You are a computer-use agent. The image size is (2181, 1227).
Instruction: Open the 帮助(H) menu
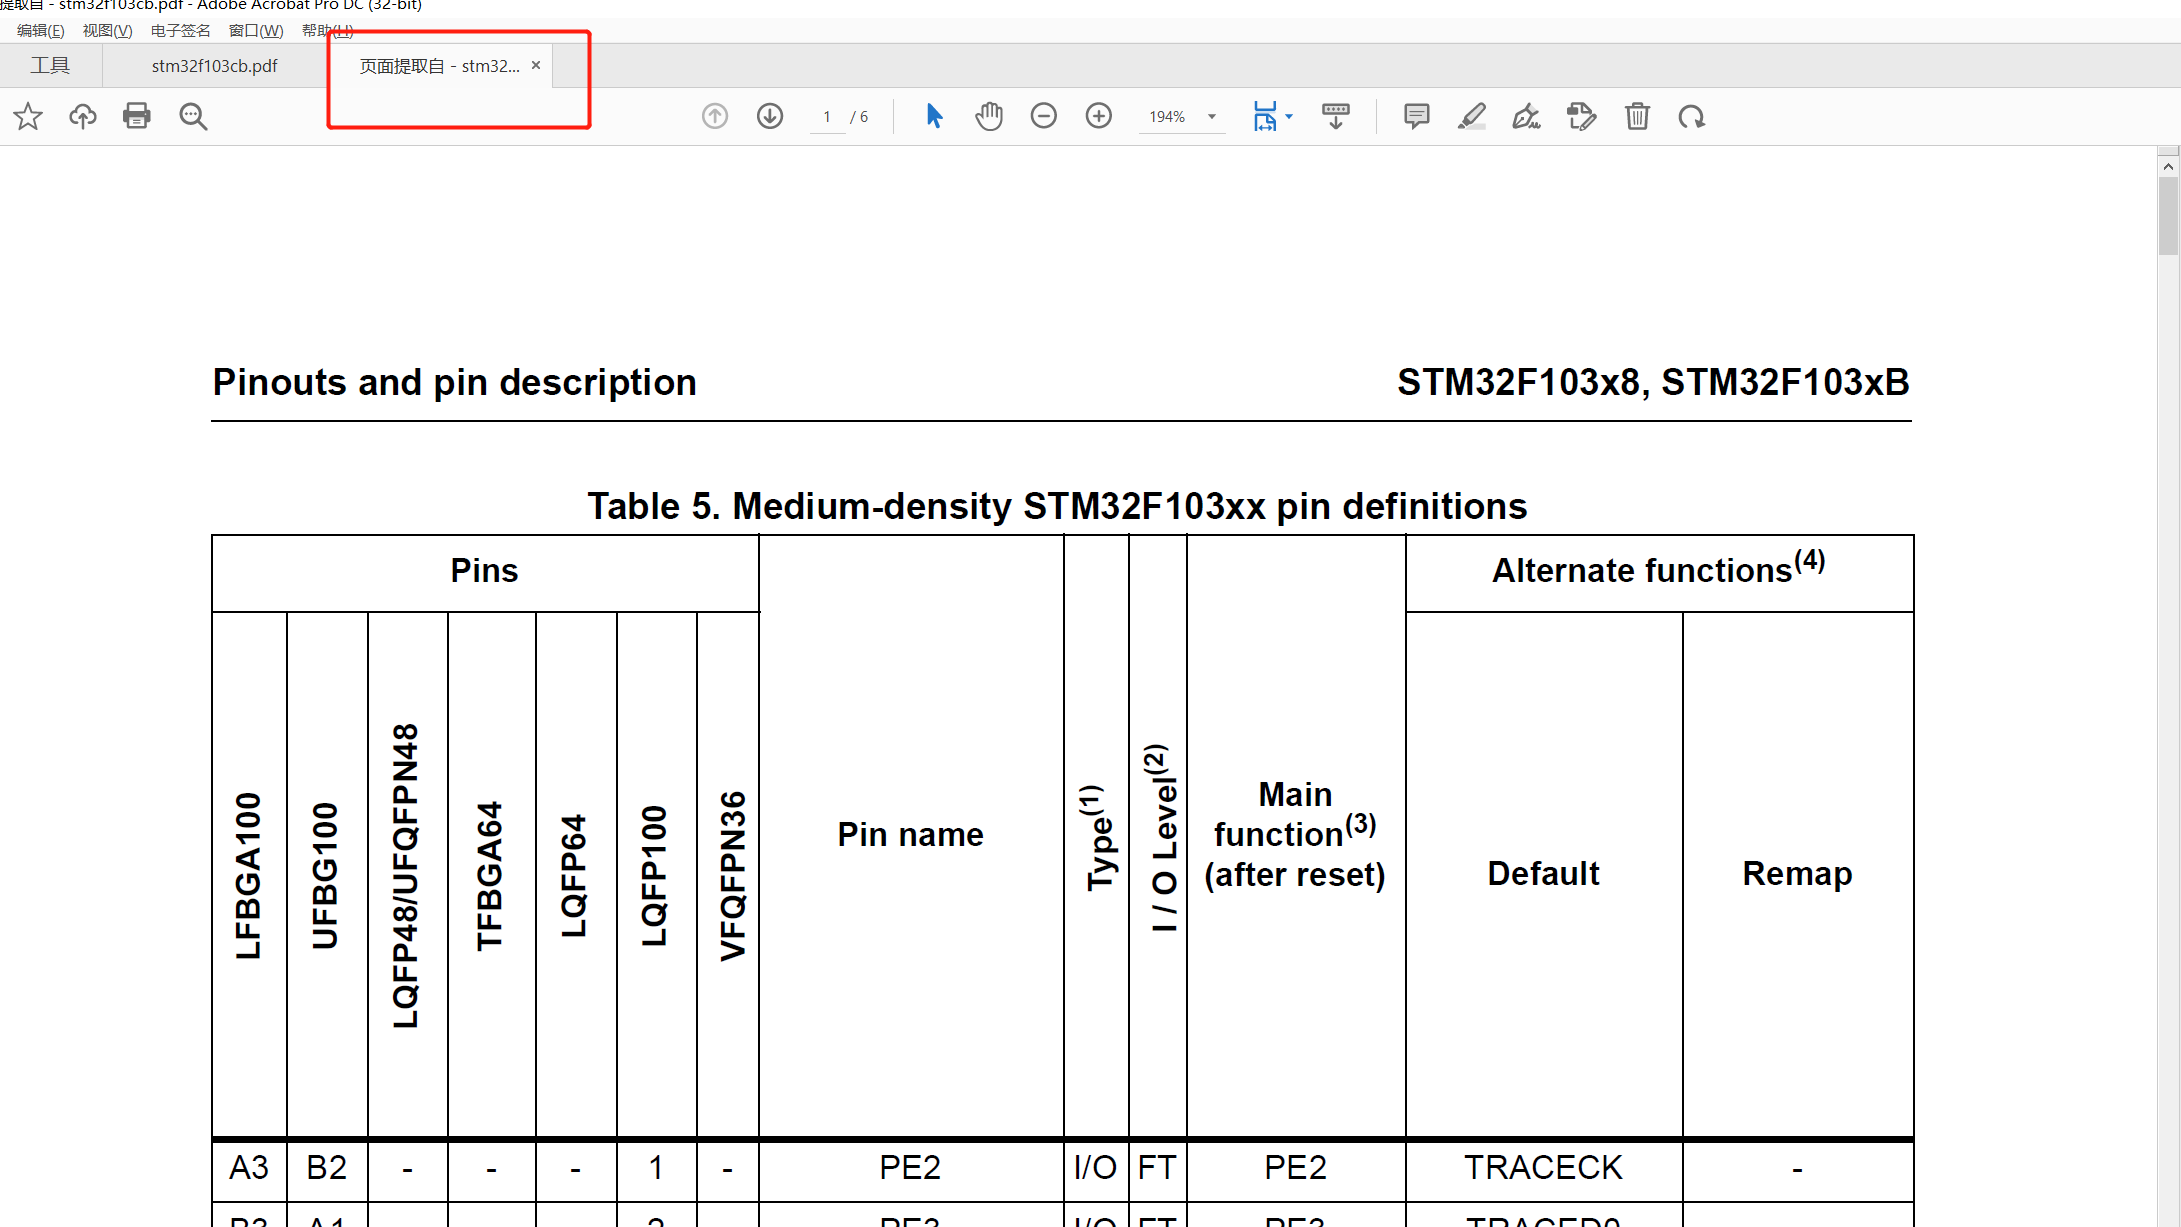(328, 31)
